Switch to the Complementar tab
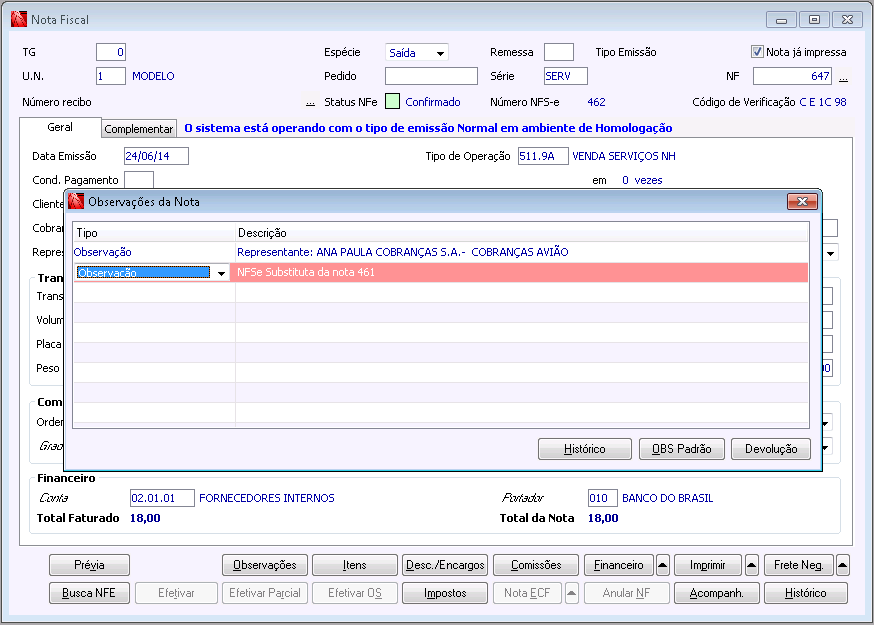The image size is (874, 625). tap(140, 129)
